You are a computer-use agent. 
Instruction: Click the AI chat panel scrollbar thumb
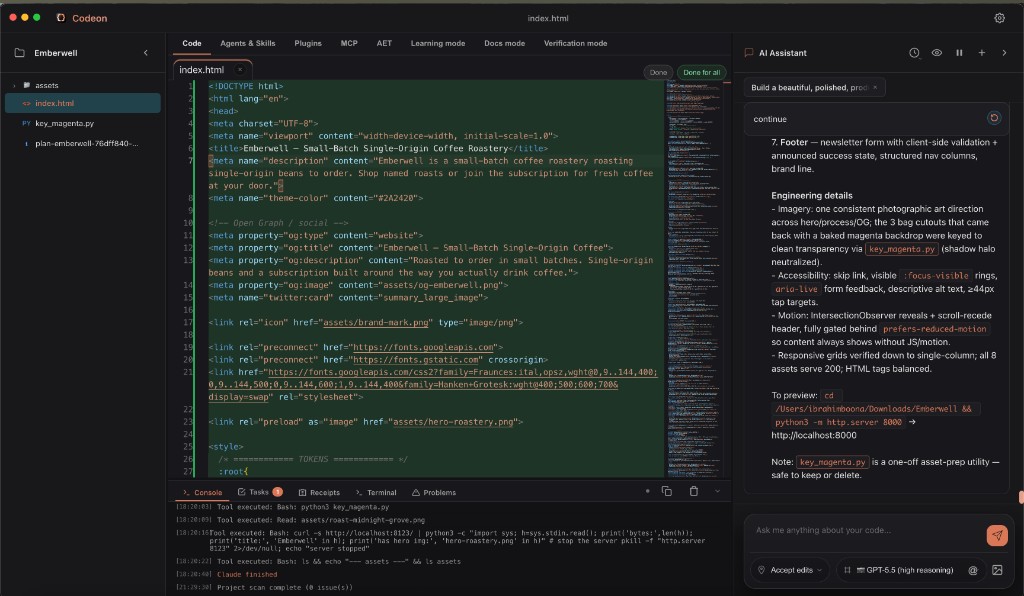point(1021,497)
